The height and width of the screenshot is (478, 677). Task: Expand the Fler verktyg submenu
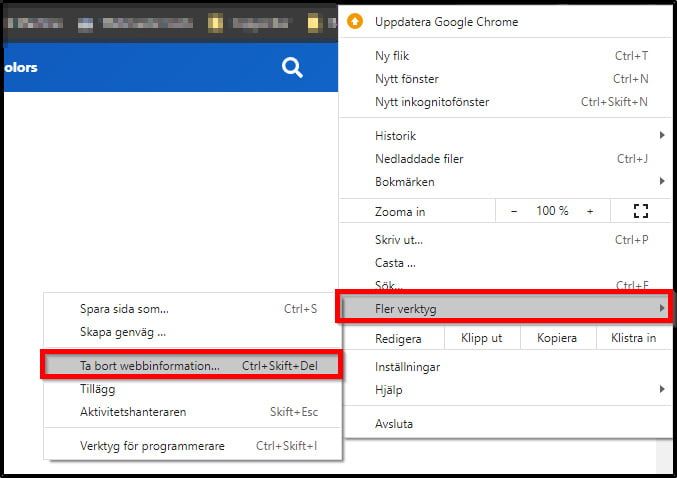[504, 309]
